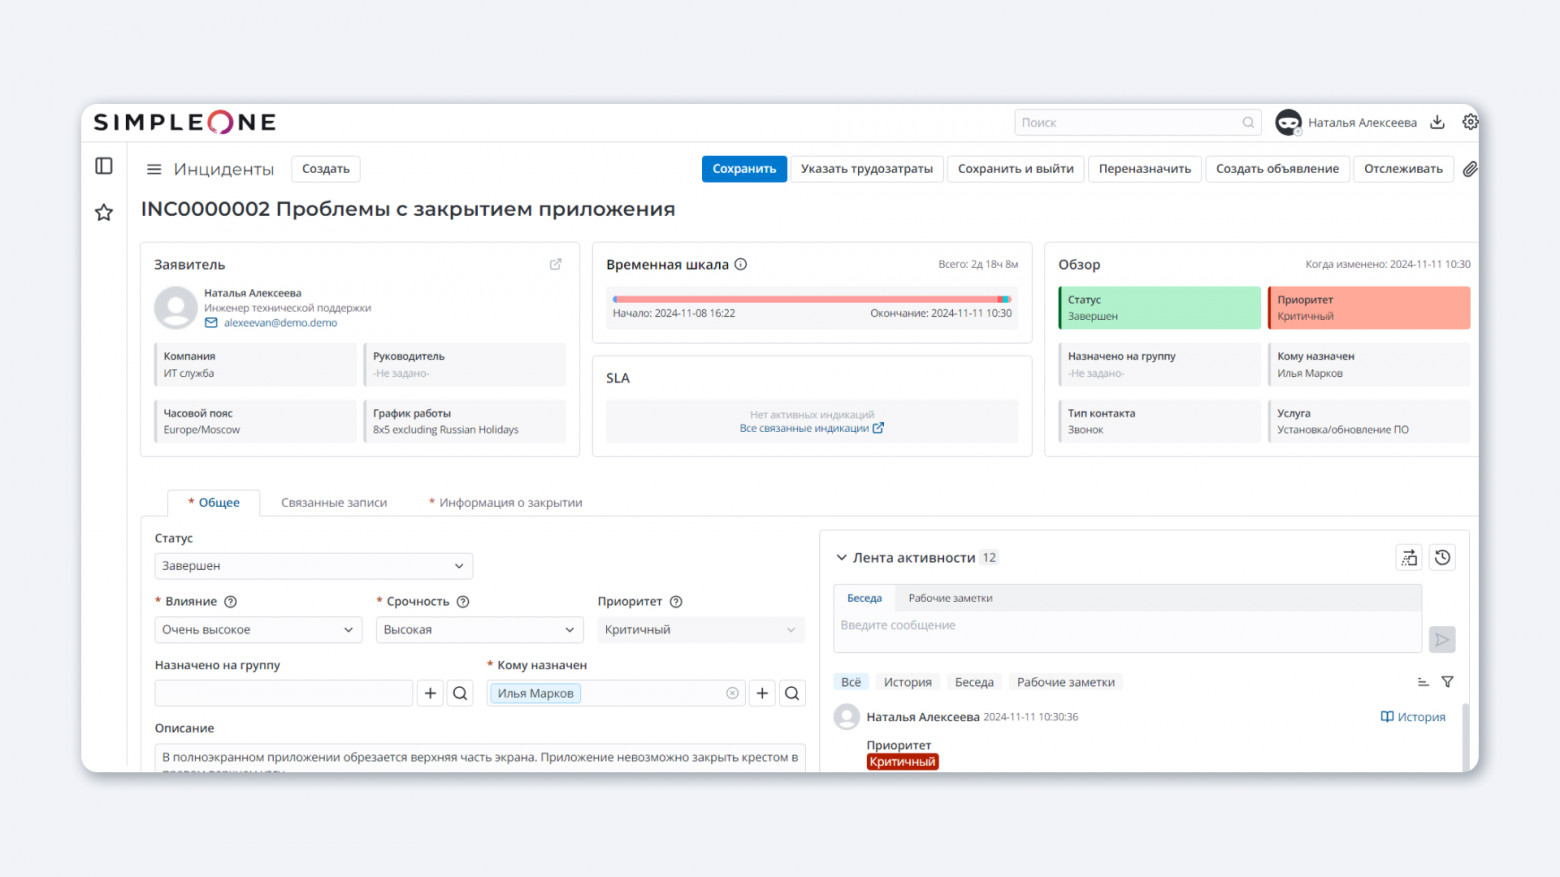Viewport: 1560px width, 877px height.
Task: Click help icon next to Приоритет field
Action: pos(676,601)
